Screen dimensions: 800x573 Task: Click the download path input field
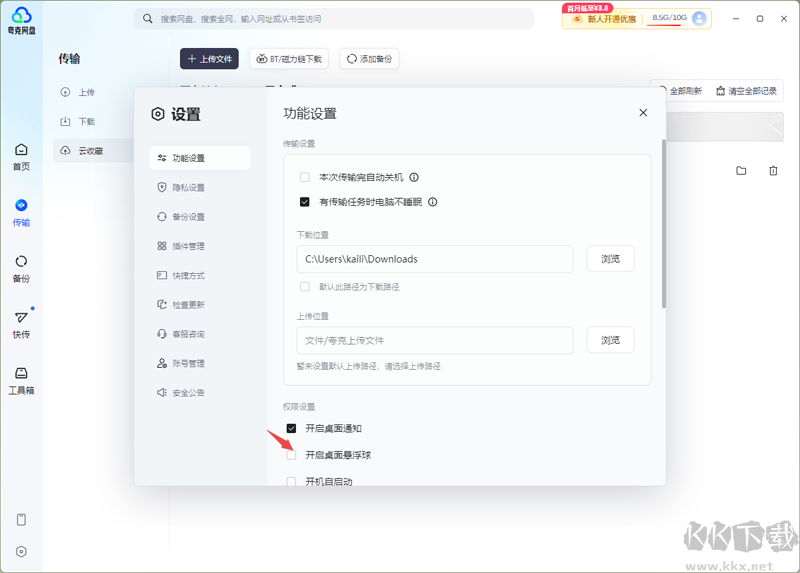435,259
